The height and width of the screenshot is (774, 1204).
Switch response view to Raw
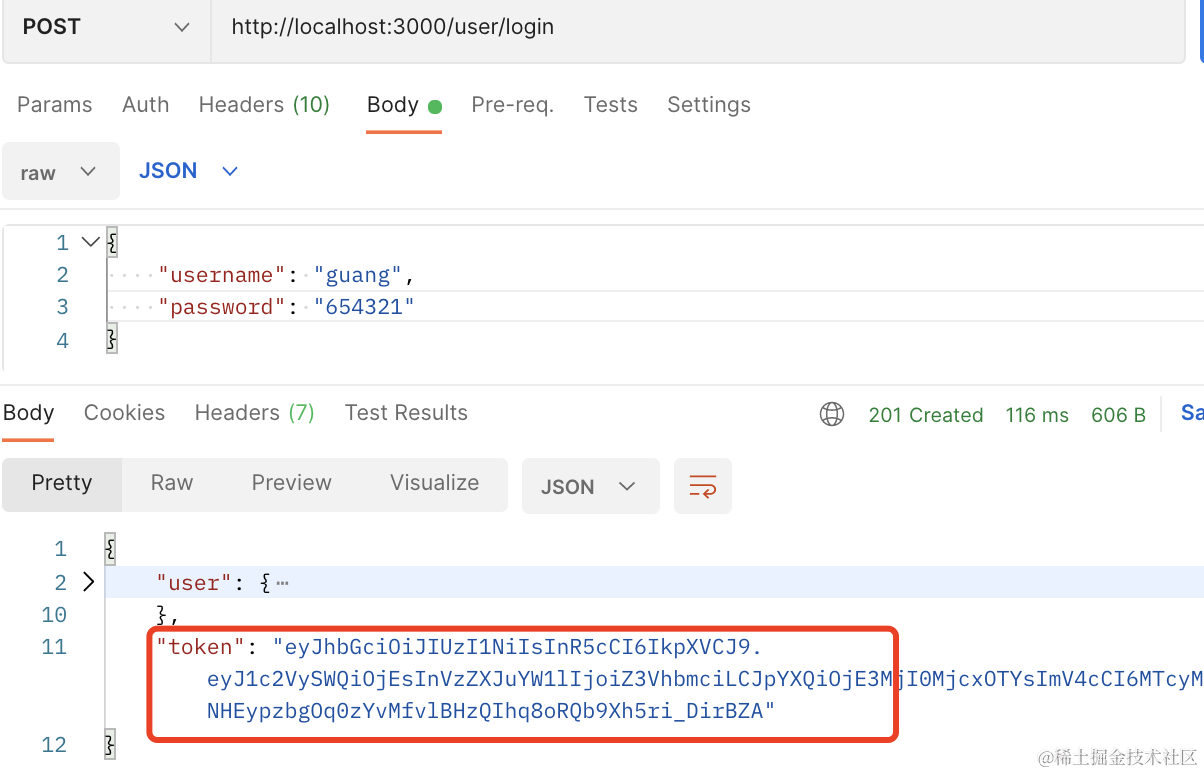point(172,483)
